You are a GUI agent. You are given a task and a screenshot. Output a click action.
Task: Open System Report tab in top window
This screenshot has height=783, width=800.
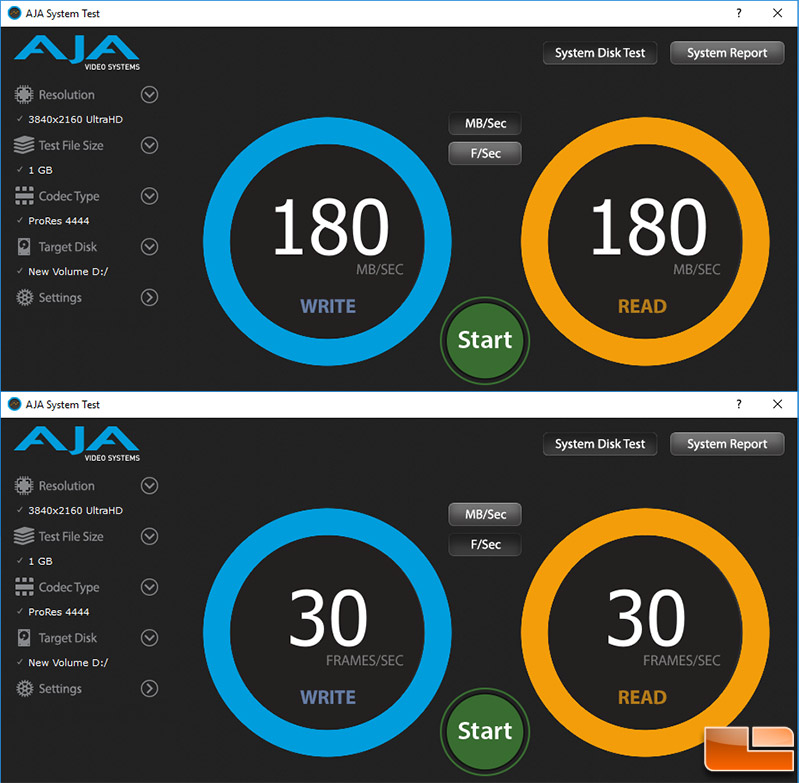(727, 53)
